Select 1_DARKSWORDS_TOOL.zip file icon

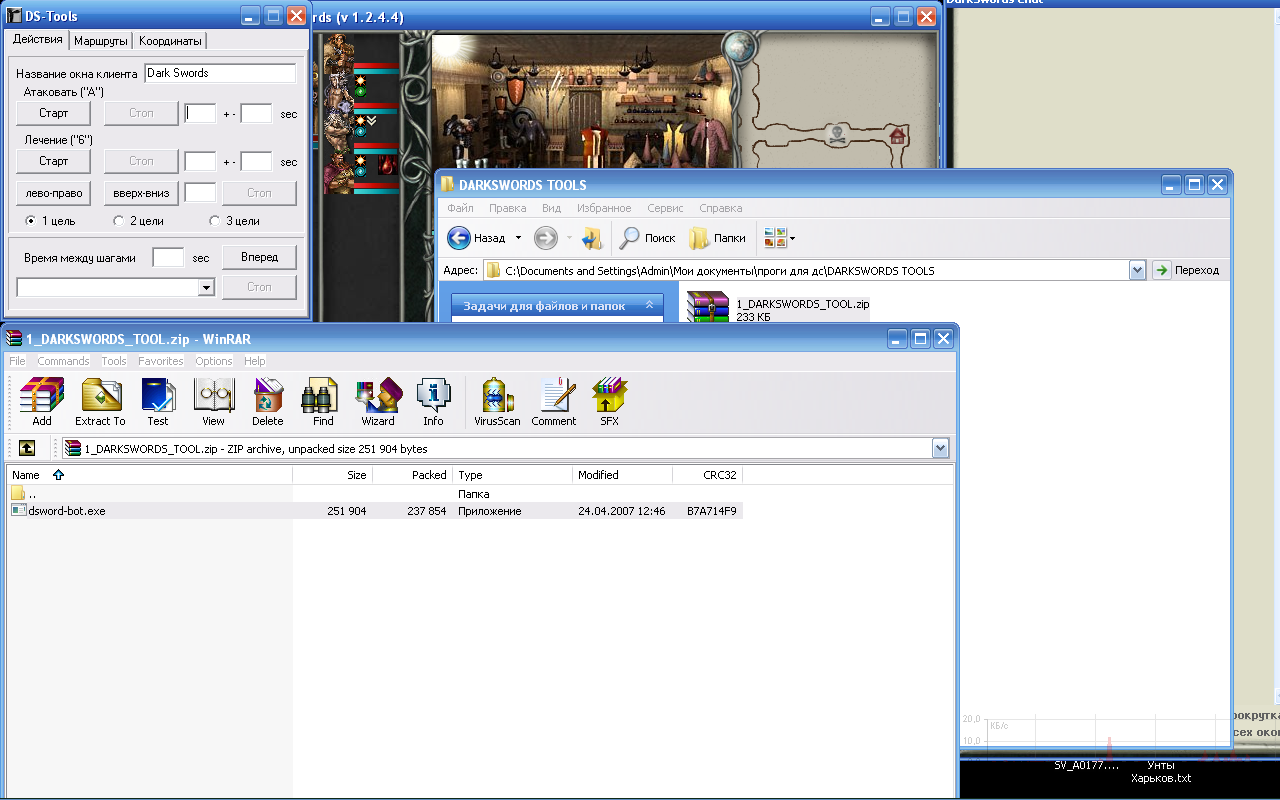tap(708, 308)
